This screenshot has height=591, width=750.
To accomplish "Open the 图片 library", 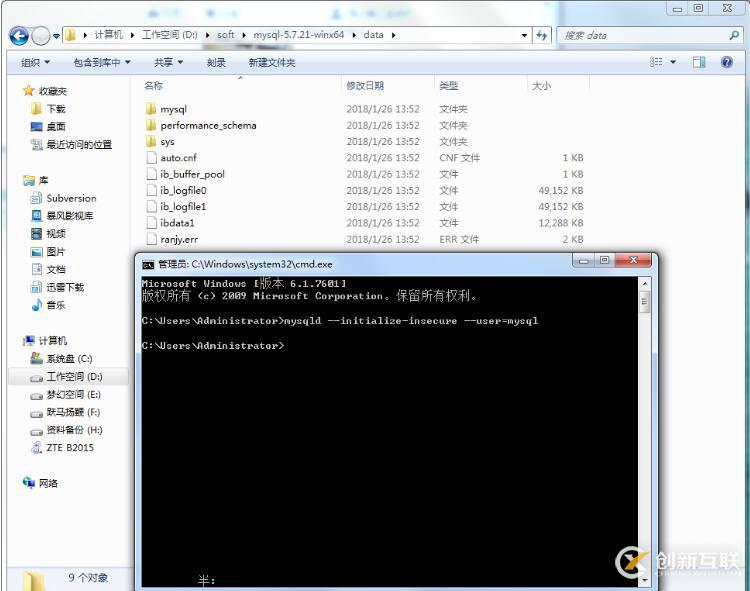I will 55,252.
